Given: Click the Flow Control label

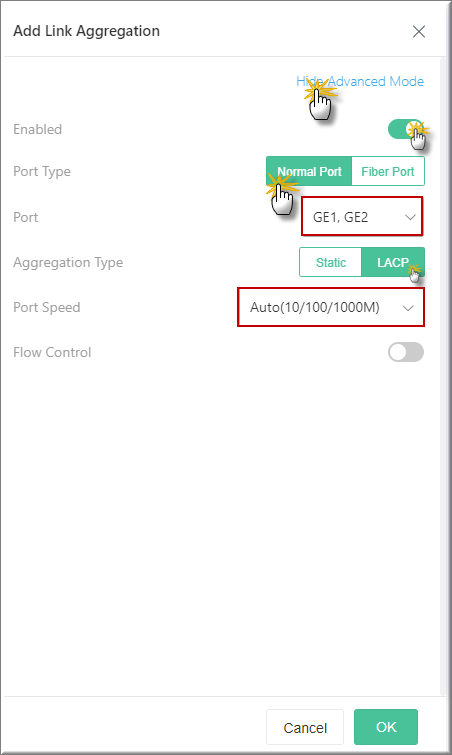Looking at the screenshot, I should [x=52, y=352].
